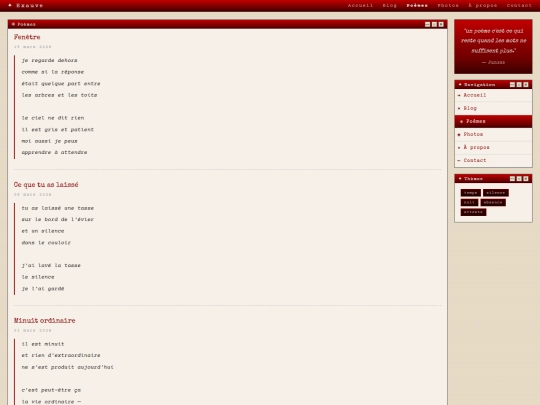Filter by the 'temps' theme tag
540x405 pixels.
click(470, 193)
